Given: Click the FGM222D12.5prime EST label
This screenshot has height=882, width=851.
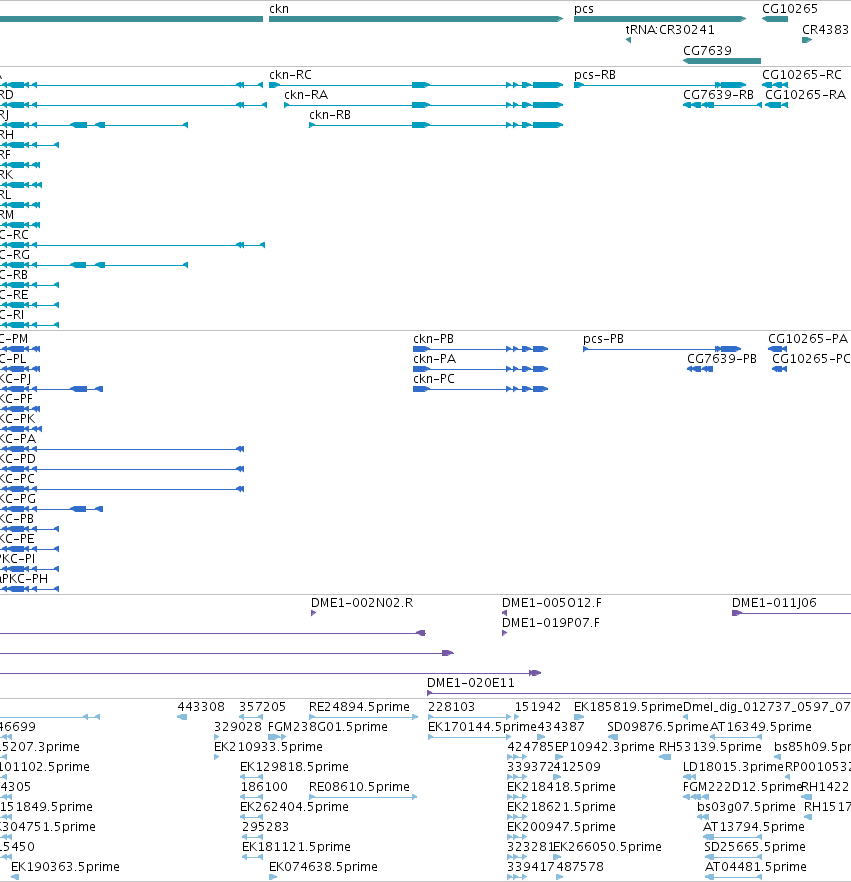Looking at the screenshot, I should [x=742, y=787].
